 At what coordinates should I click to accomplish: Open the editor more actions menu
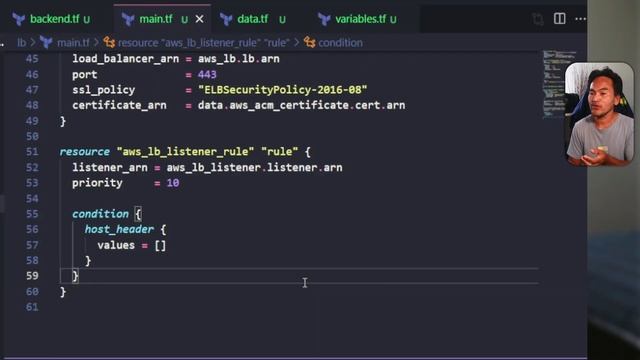click(580, 19)
